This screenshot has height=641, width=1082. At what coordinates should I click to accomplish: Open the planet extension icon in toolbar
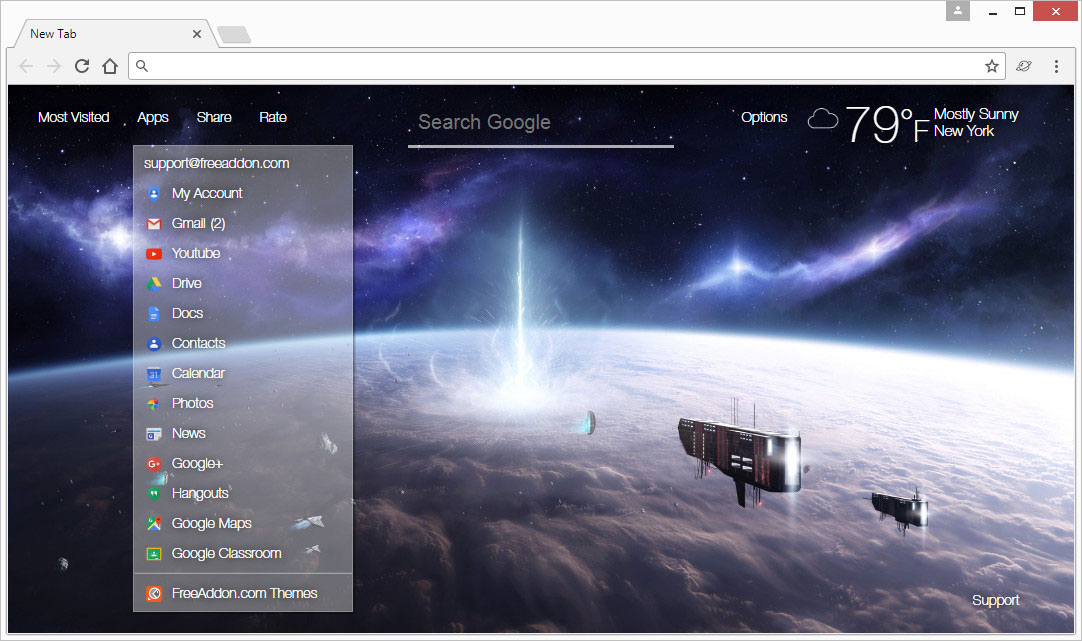point(1024,66)
